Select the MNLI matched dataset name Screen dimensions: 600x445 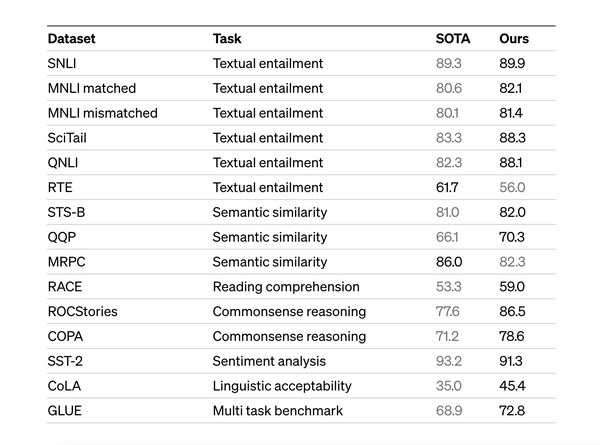[x=91, y=89]
